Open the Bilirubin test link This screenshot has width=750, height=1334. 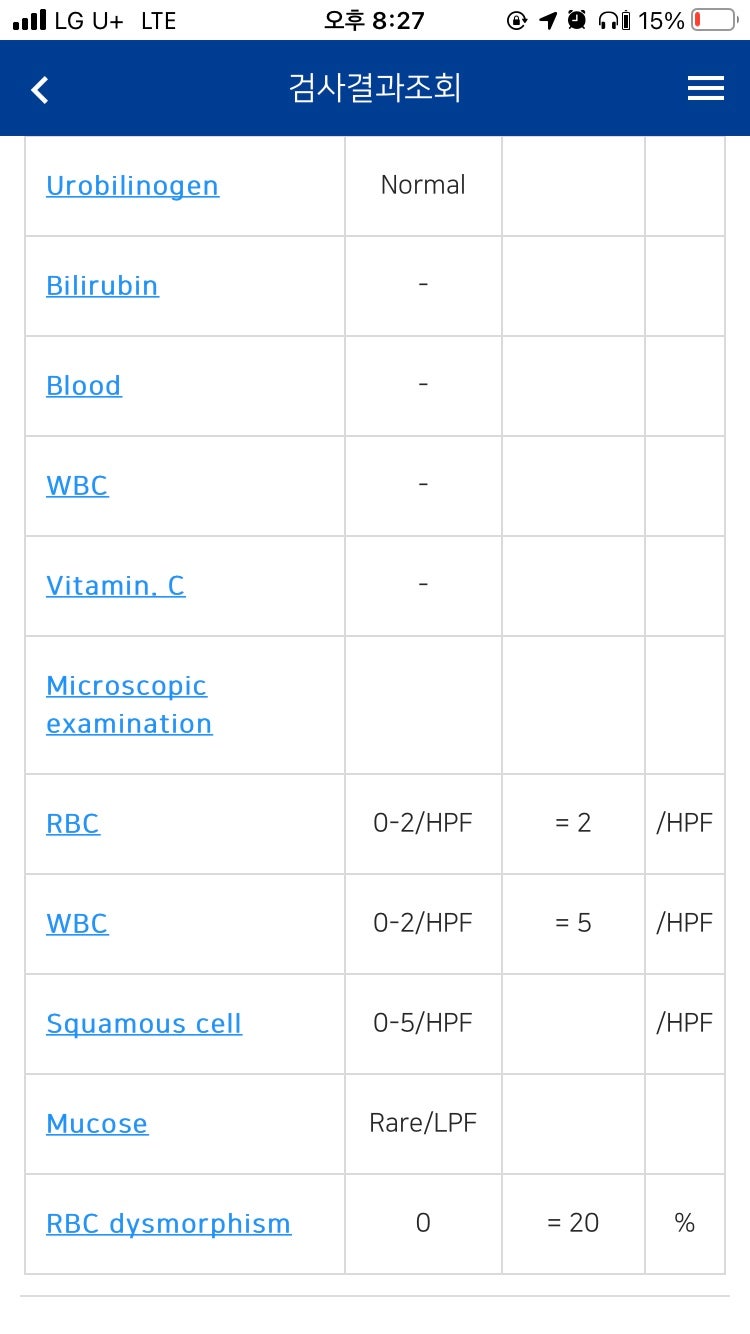tap(102, 286)
